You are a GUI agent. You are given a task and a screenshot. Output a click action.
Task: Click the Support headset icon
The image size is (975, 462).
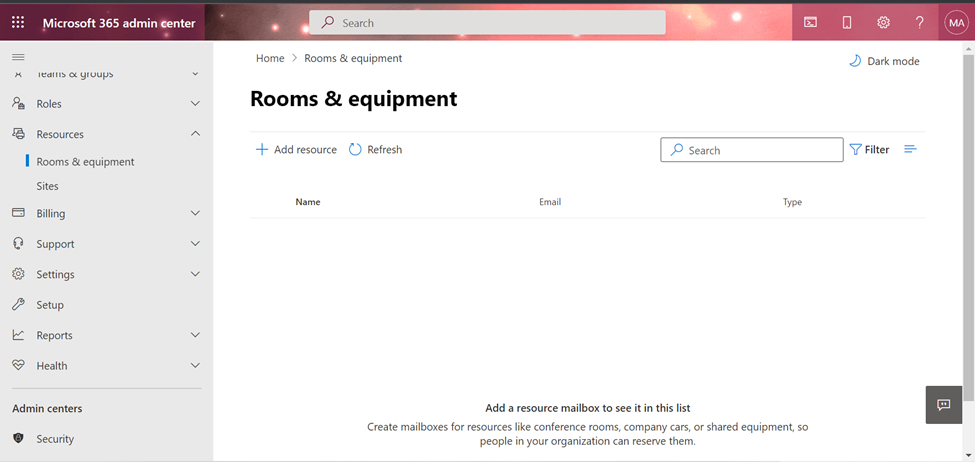(x=18, y=244)
